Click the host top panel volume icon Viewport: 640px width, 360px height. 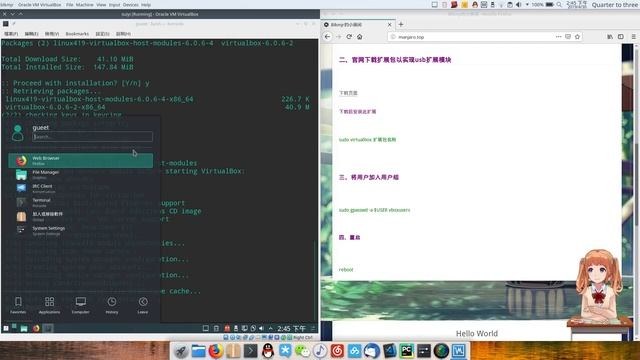pyautogui.click(x=518, y=5)
